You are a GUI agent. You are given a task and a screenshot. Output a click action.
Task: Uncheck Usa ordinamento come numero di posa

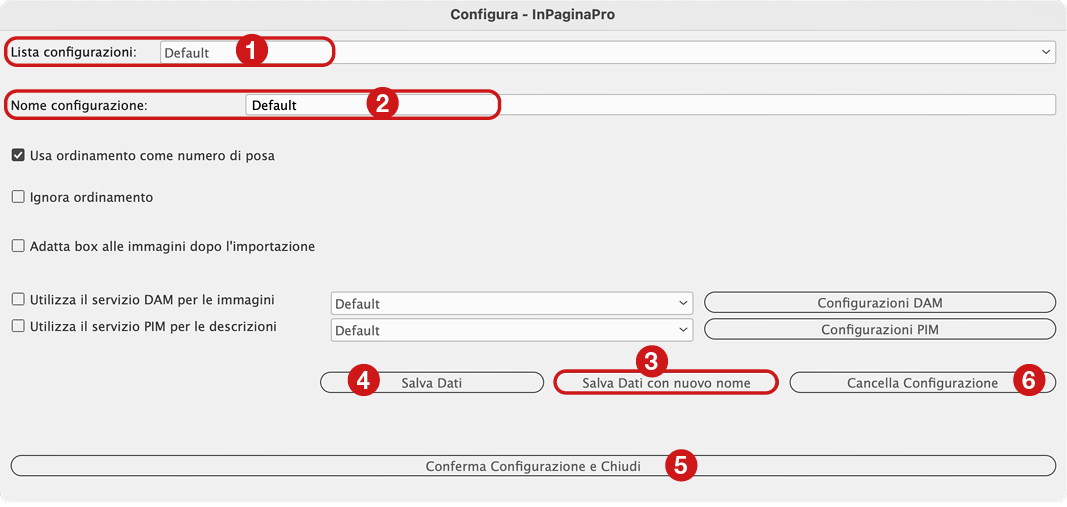coord(18,155)
